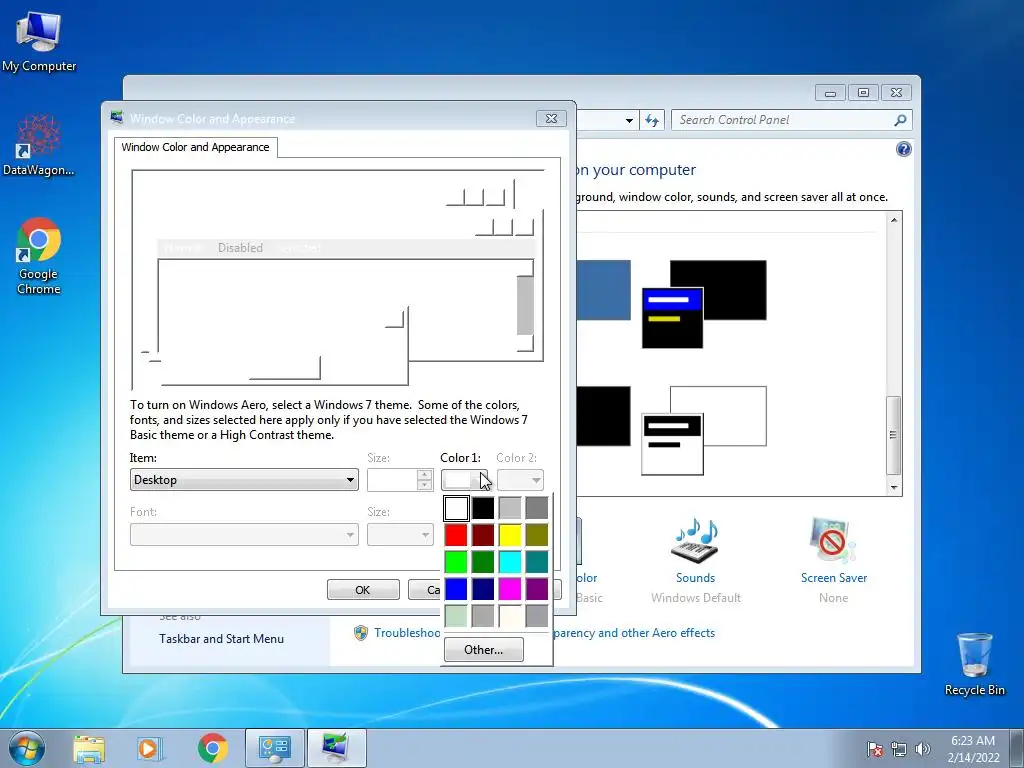Click the refresh button beside address bar
This screenshot has width=1024, height=768.
pos(652,120)
